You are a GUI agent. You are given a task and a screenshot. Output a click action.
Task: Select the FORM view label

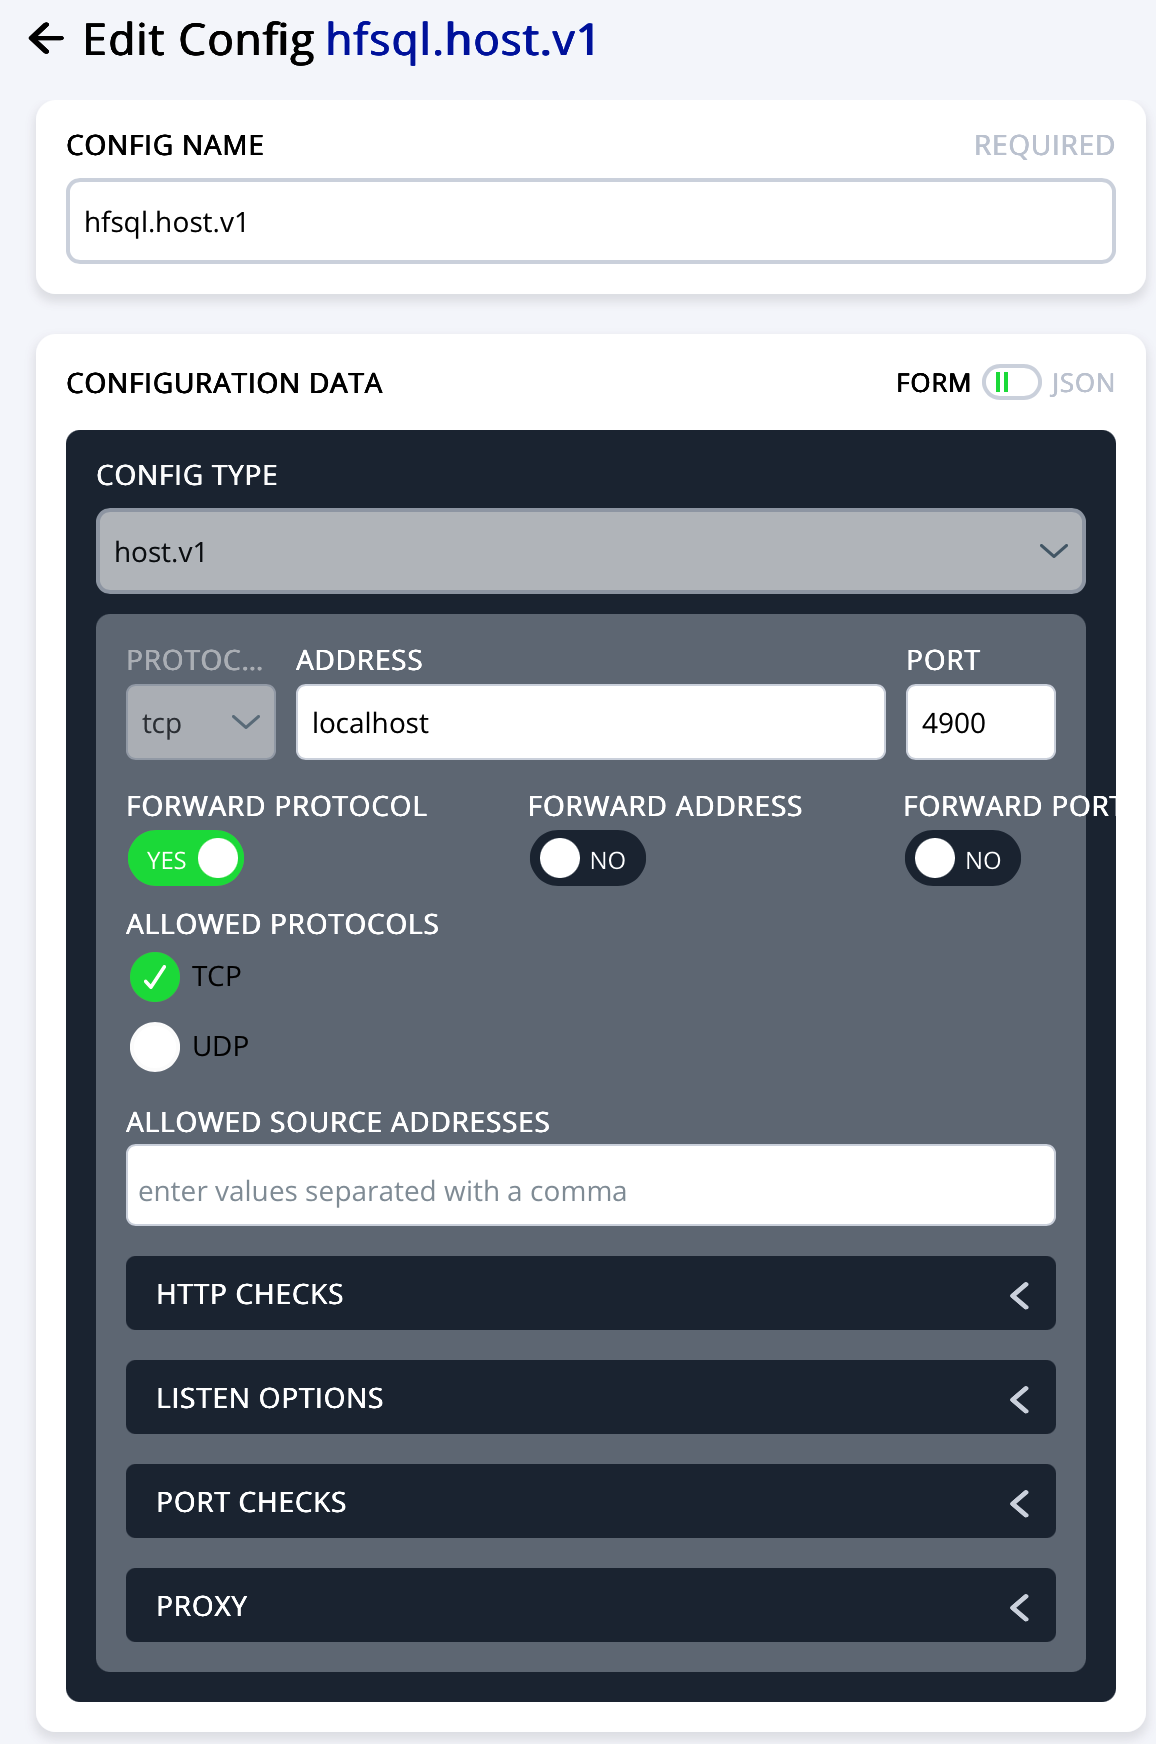(x=933, y=383)
